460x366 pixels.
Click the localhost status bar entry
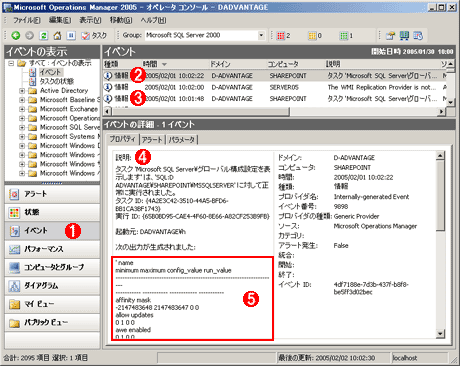405,358
